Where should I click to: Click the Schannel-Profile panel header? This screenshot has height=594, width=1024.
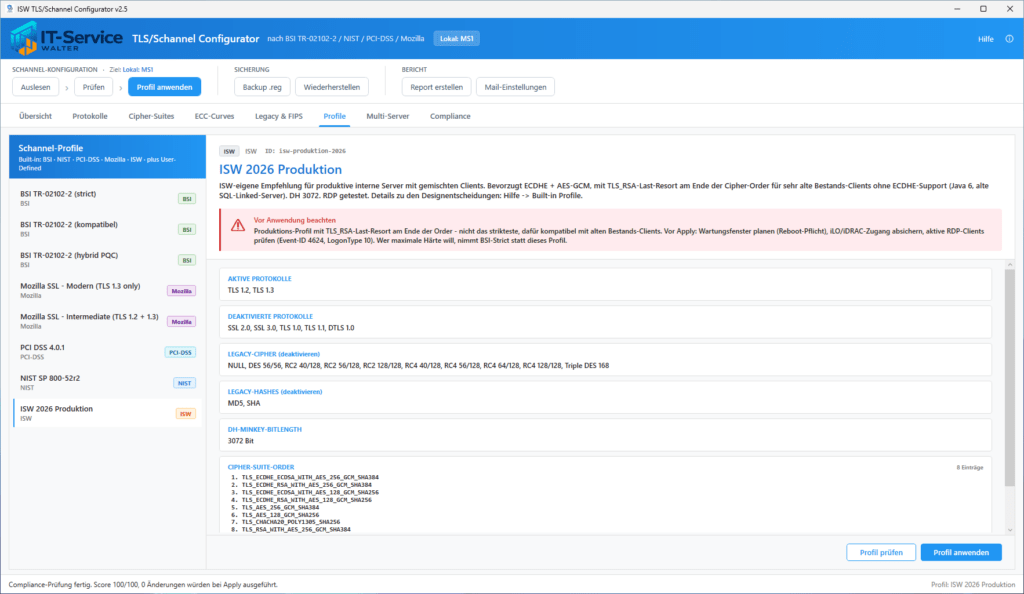coord(108,157)
